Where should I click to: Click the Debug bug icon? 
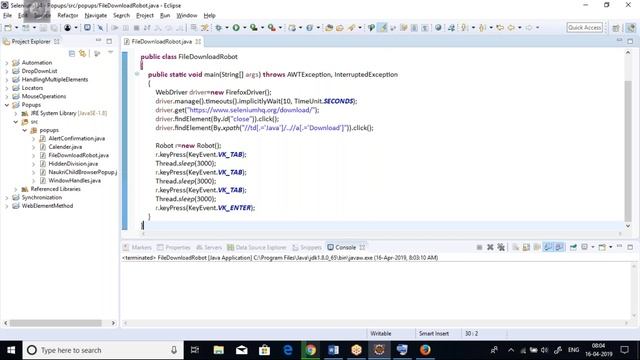click(219, 28)
